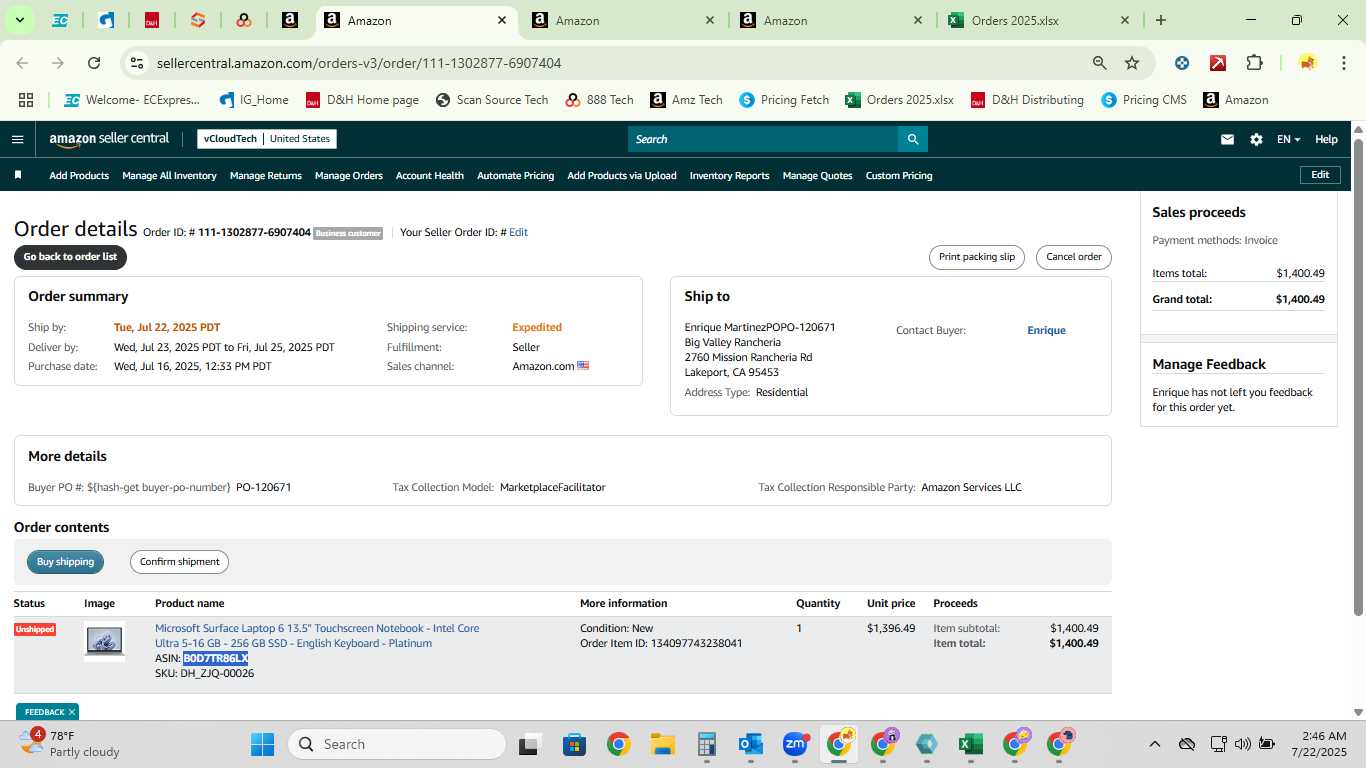This screenshot has height=768, width=1366.
Task: Switch to the Orders 2025.xlsx browser tab
Action: (1040, 20)
